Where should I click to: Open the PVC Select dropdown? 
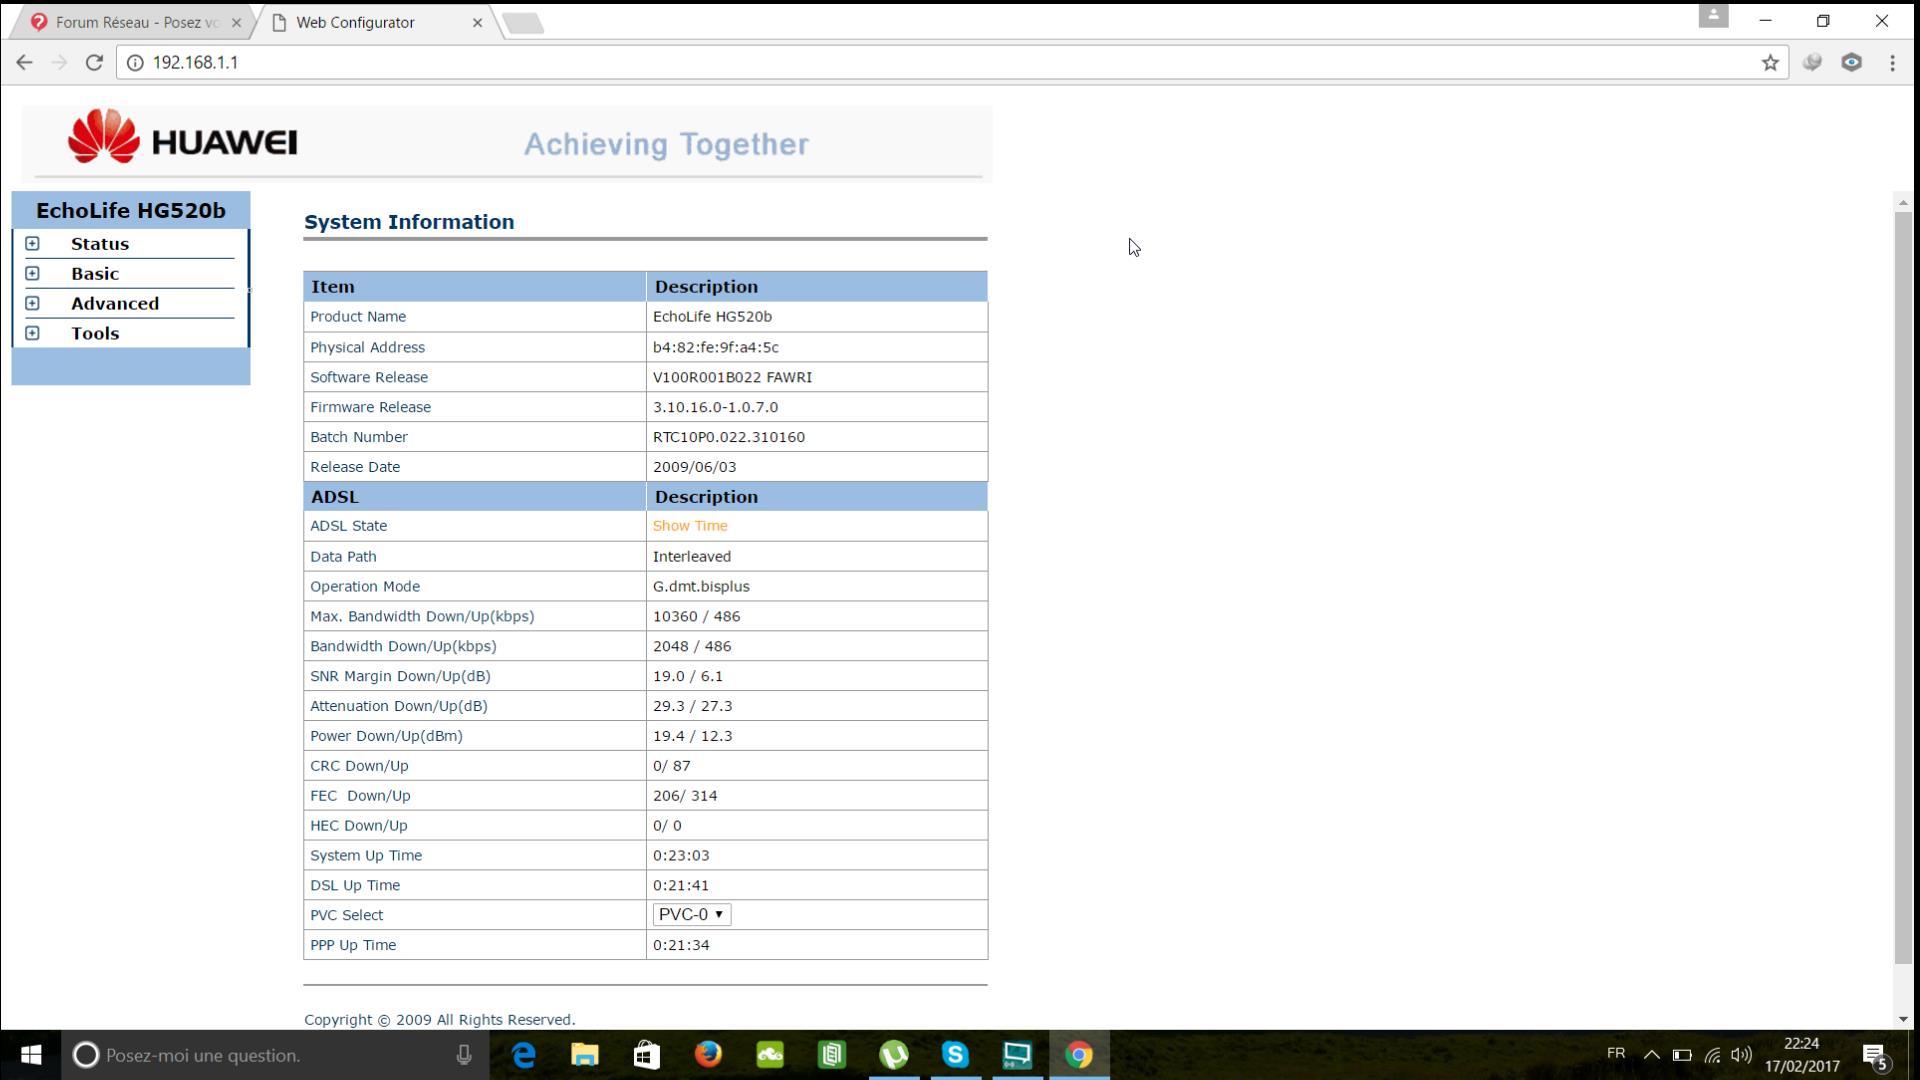point(691,915)
